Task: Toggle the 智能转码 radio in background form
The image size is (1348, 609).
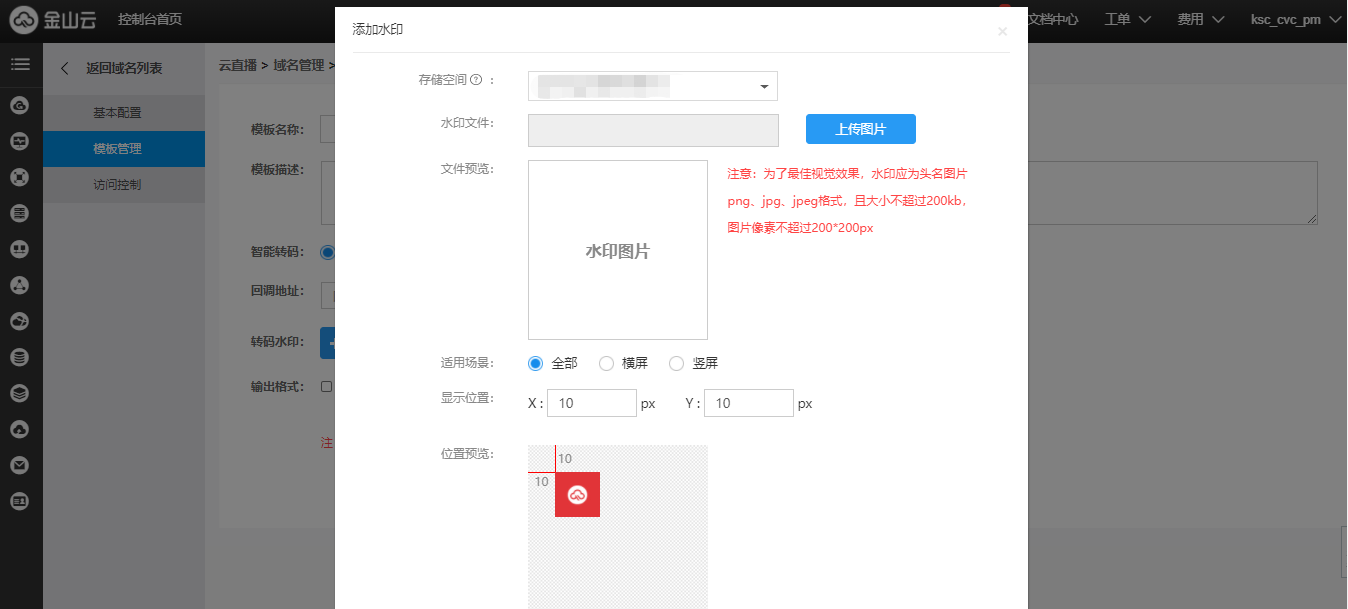Action: point(327,252)
